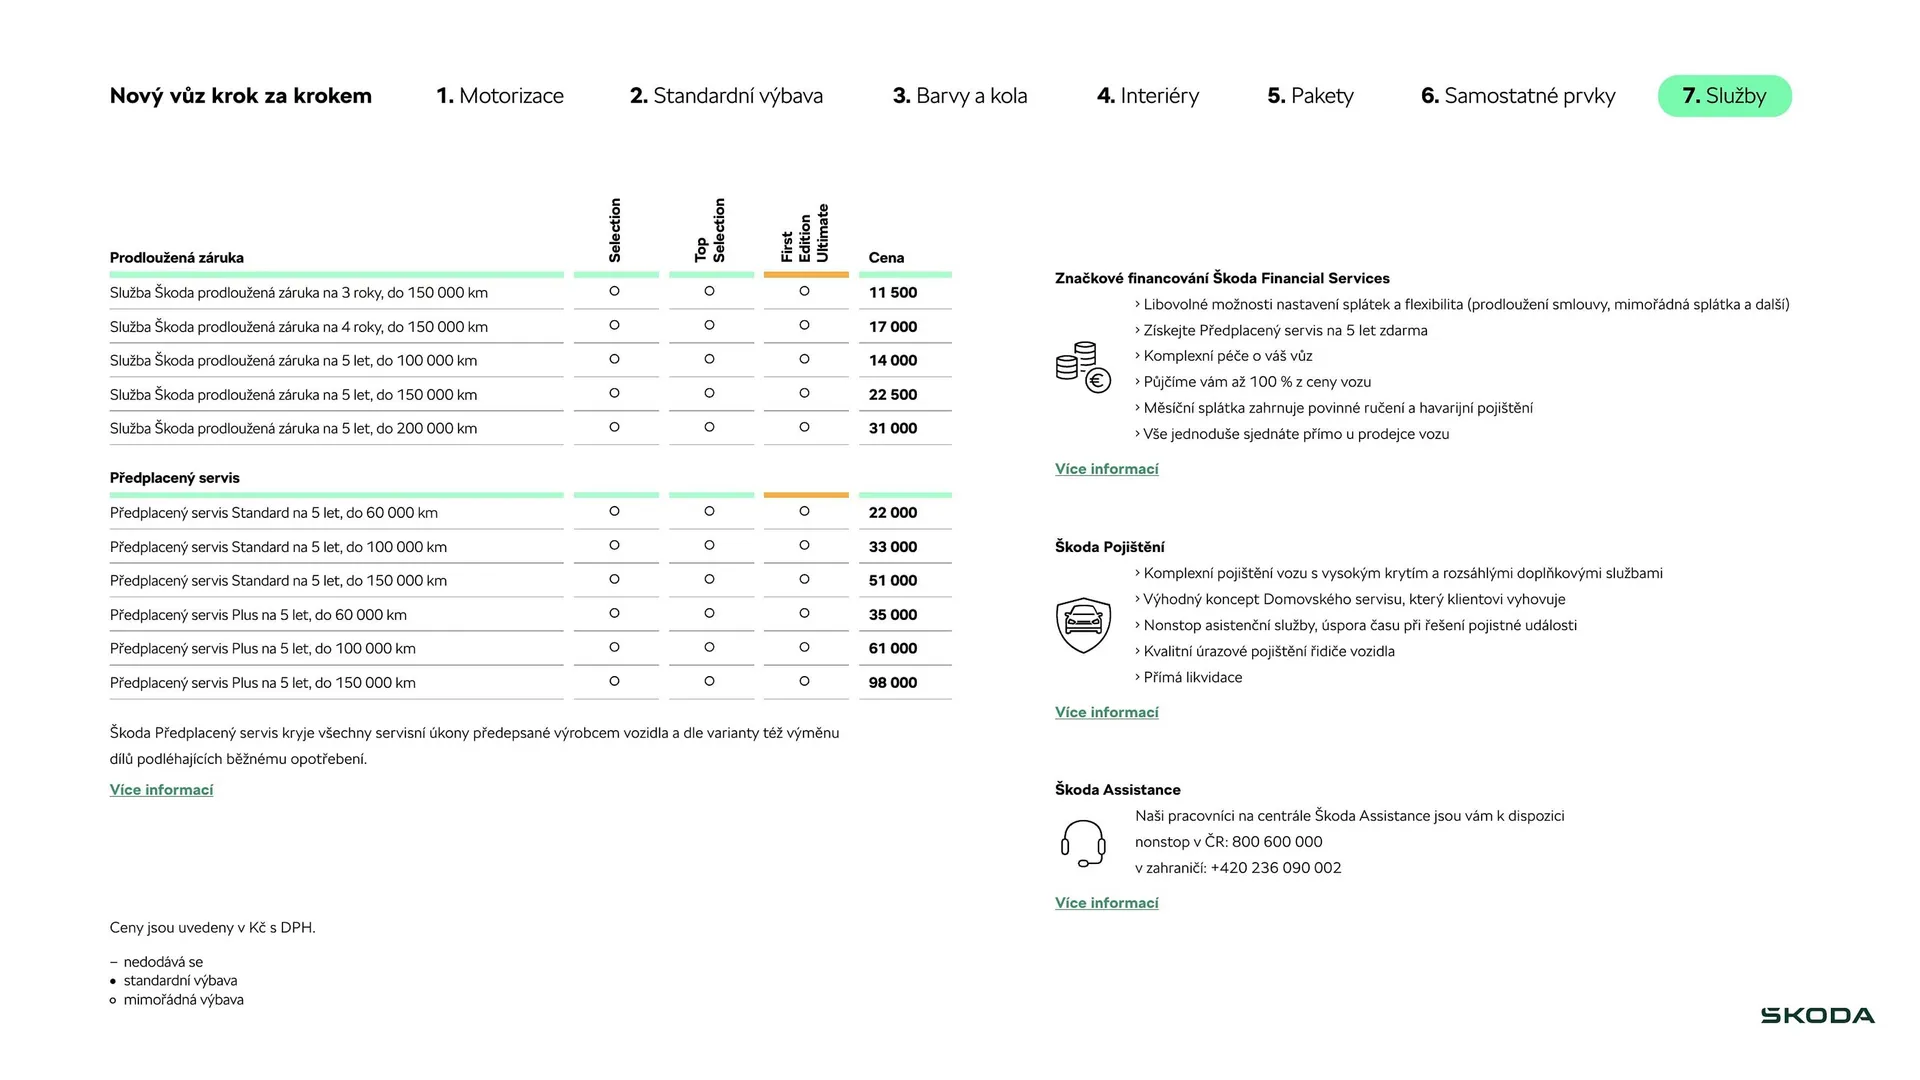Click 'Předplacený servis' section heading
1920x1080 pixels.
(x=175, y=478)
